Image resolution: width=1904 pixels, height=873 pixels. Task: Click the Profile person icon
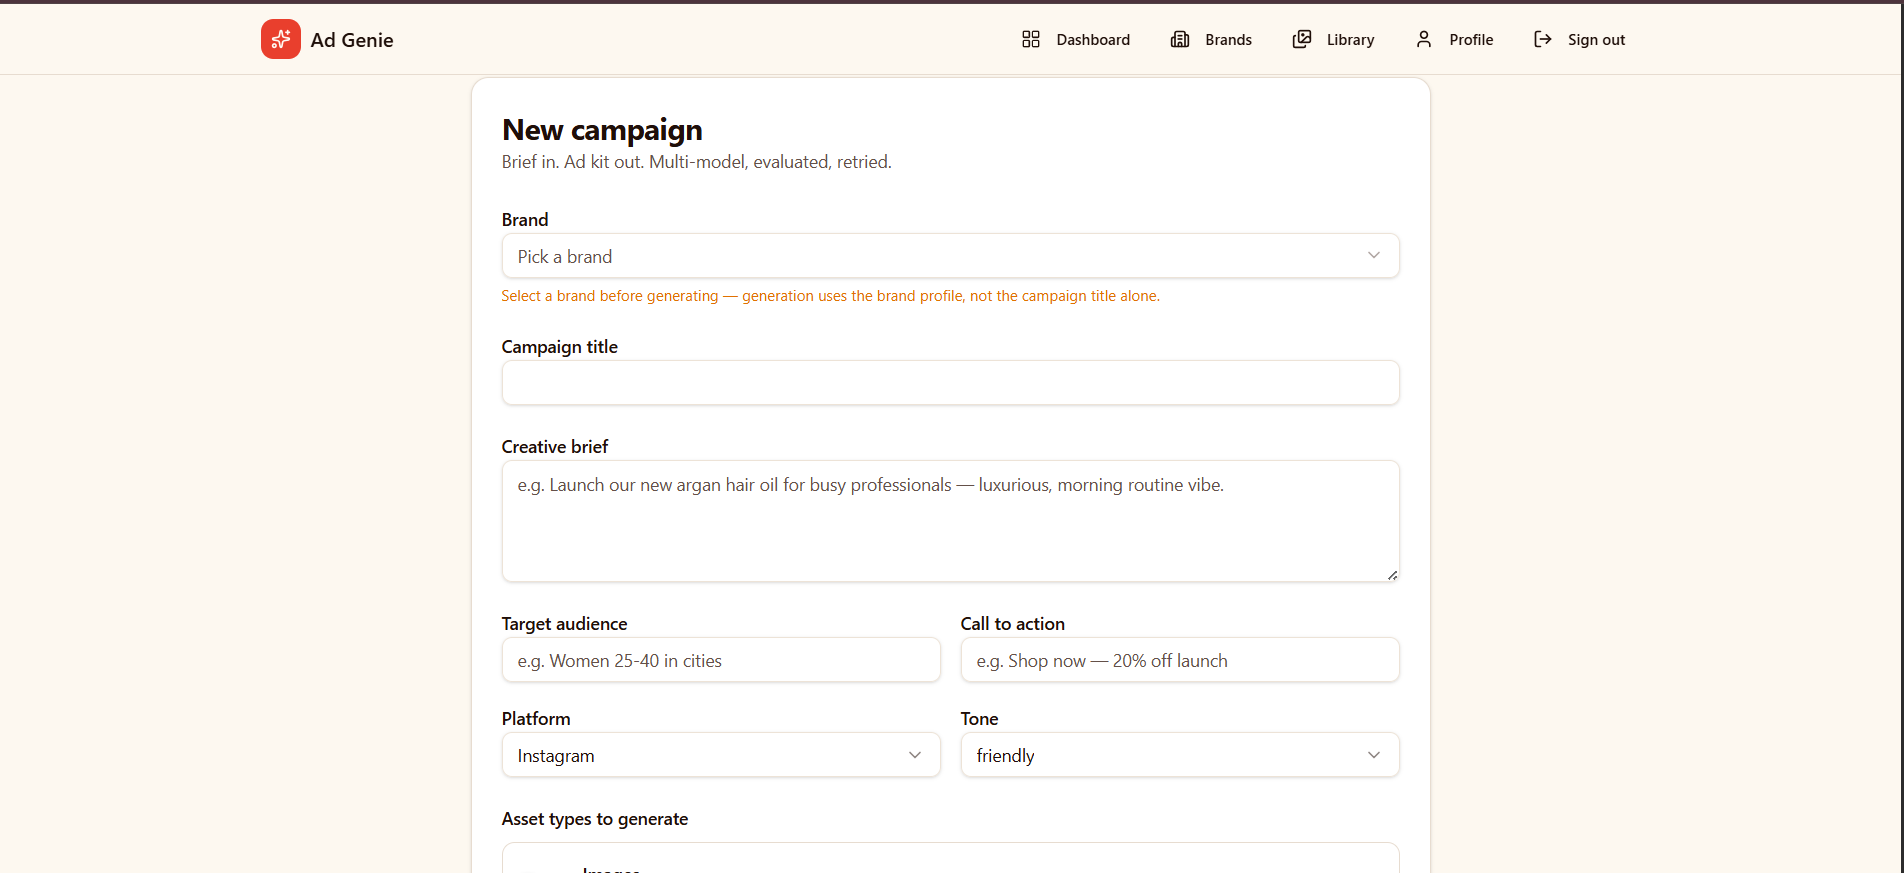[1424, 39]
